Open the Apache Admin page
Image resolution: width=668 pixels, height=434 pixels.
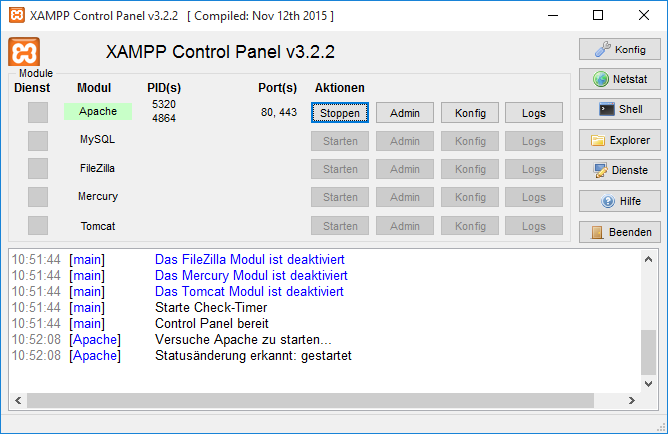[x=404, y=113]
